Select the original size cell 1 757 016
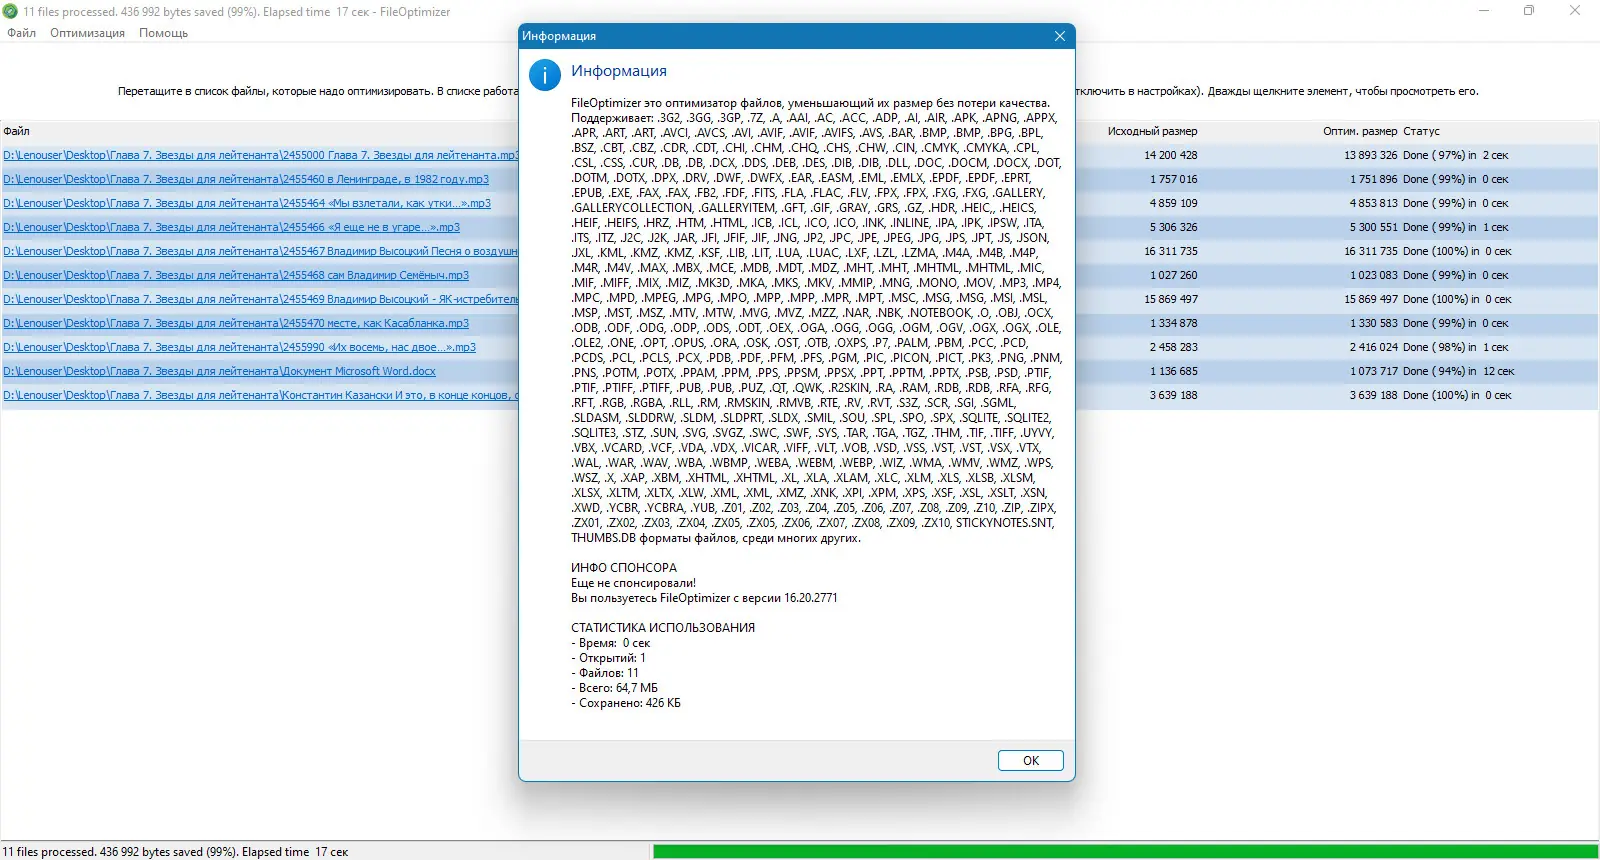This screenshot has width=1600, height=860. pos(1174,179)
